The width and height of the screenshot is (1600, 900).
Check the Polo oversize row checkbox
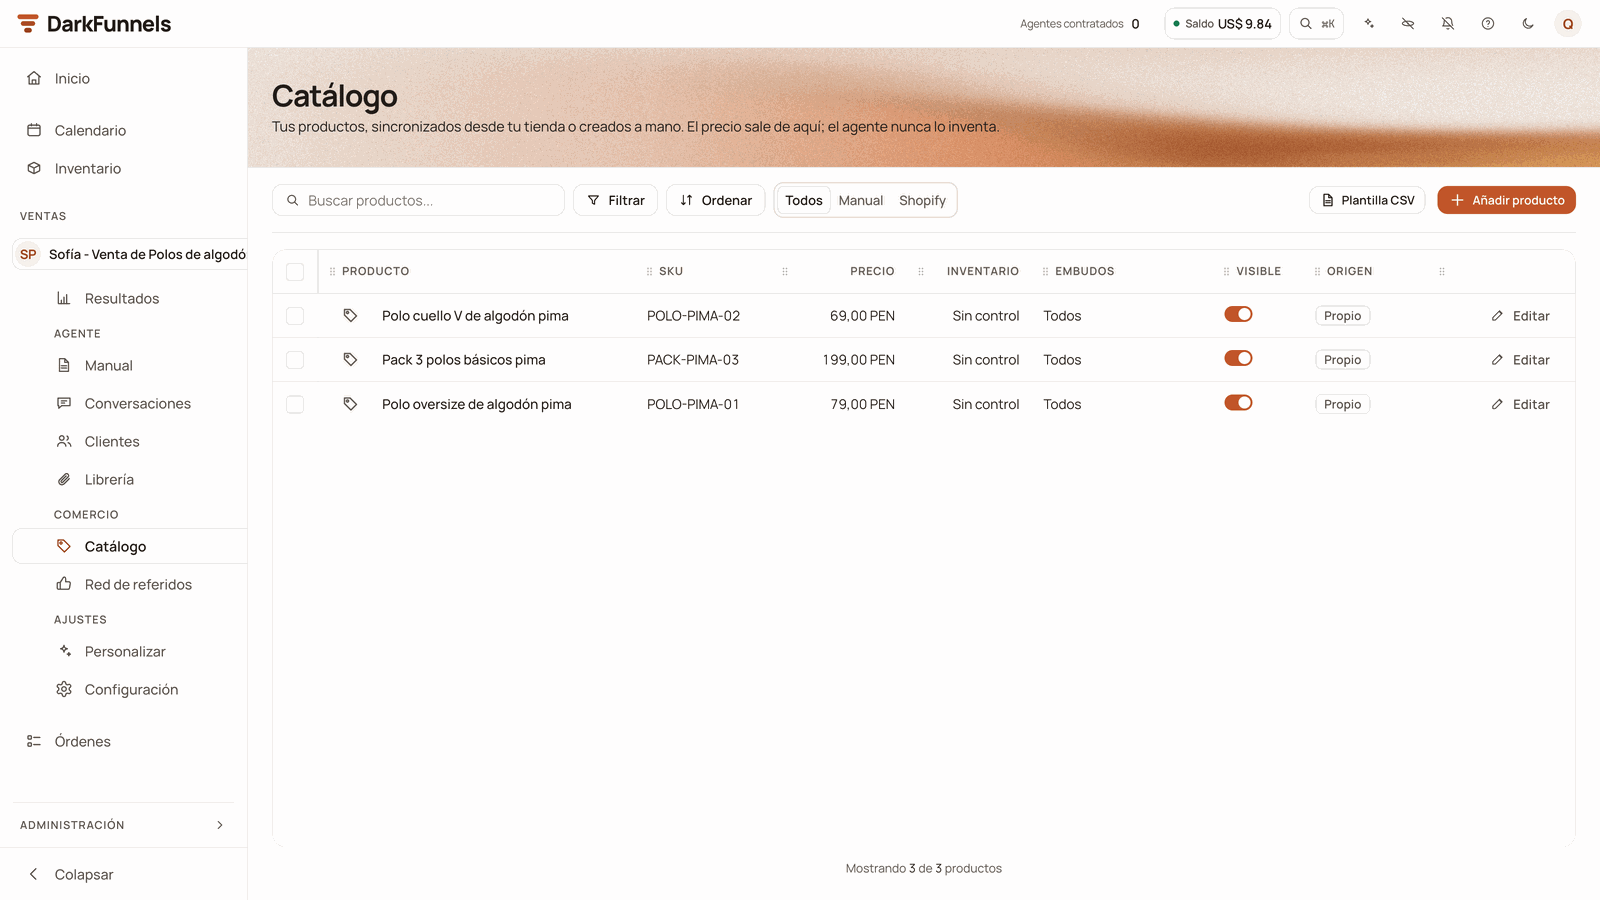click(295, 404)
